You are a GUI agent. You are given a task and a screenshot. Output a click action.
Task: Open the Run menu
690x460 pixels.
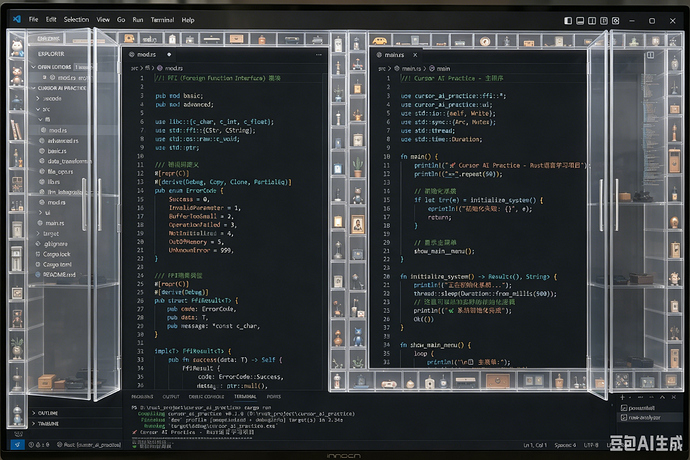pyautogui.click(x=138, y=20)
